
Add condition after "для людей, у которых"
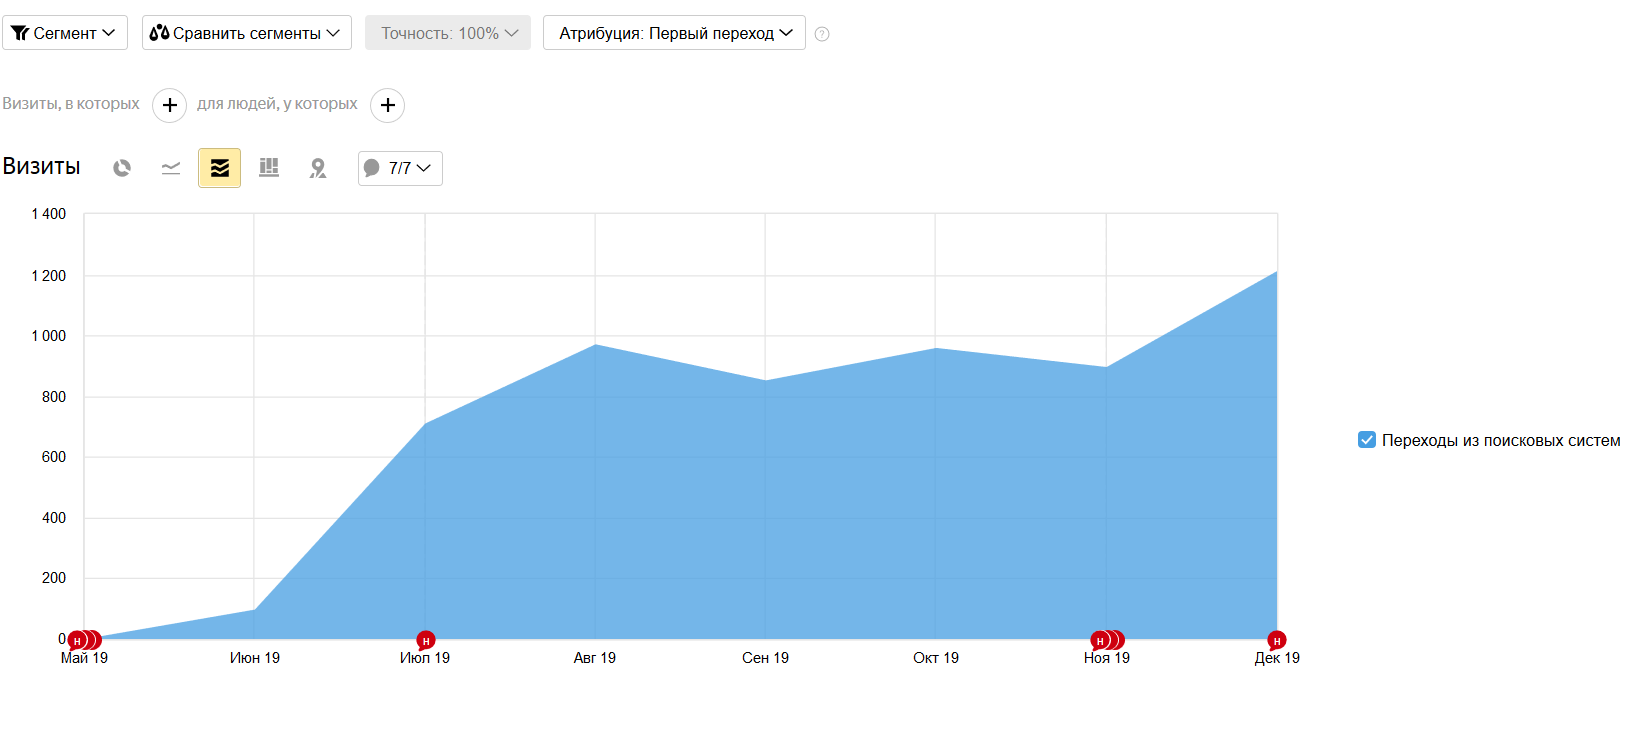(x=388, y=105)
